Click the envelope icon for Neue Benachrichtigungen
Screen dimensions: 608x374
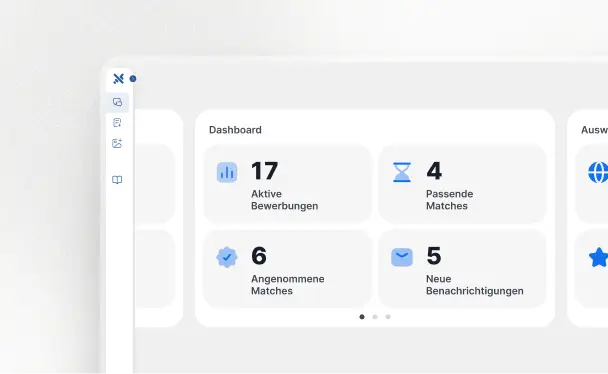click(402, 257)
